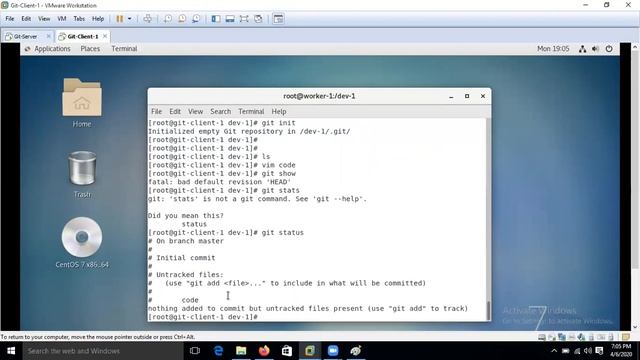Show hidden system tray icons

tap(554, 351)
